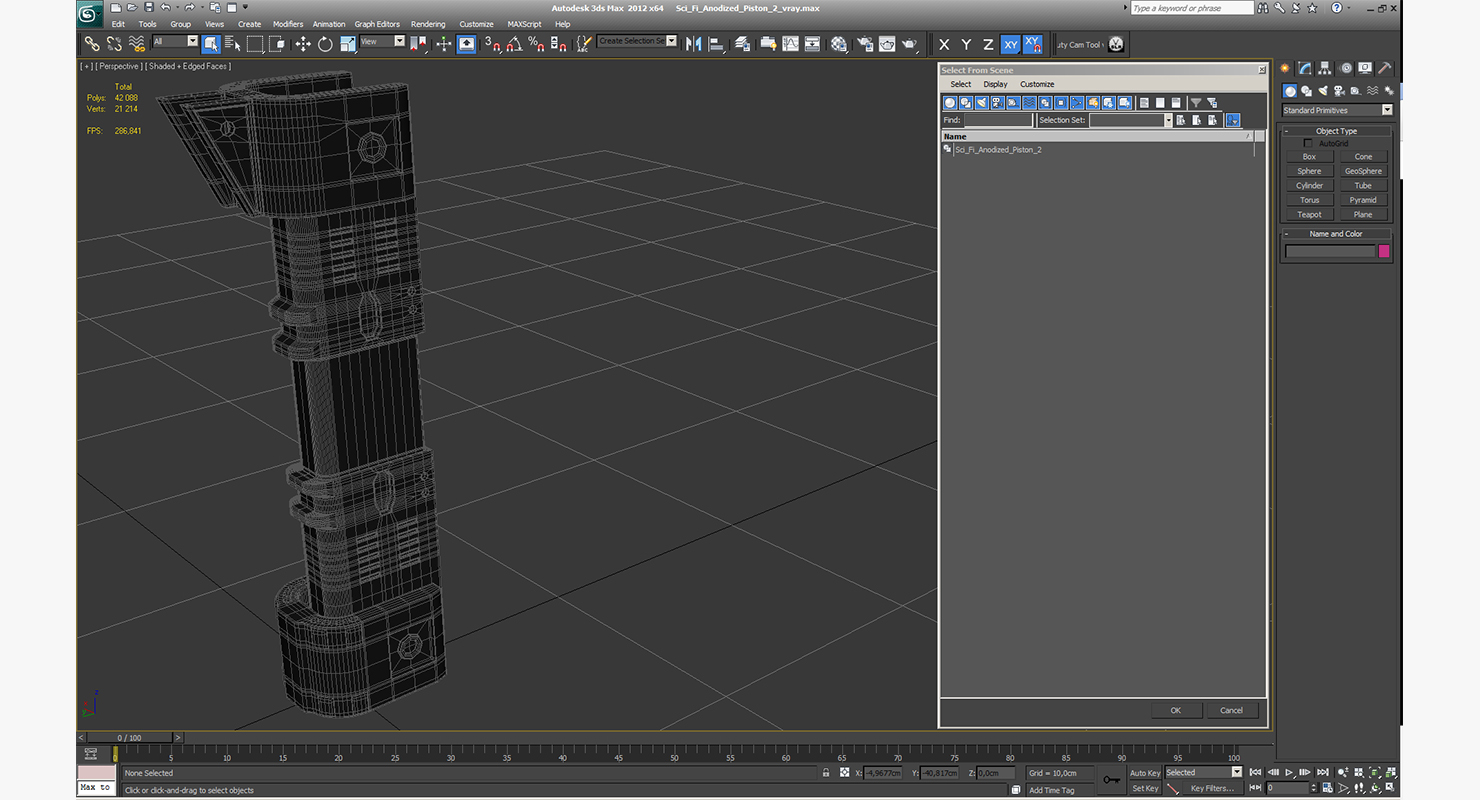Toggle Display Cameras filter in Select From Scene
The height and width of the screenshot is (800, 1480).
coord(998,103)
